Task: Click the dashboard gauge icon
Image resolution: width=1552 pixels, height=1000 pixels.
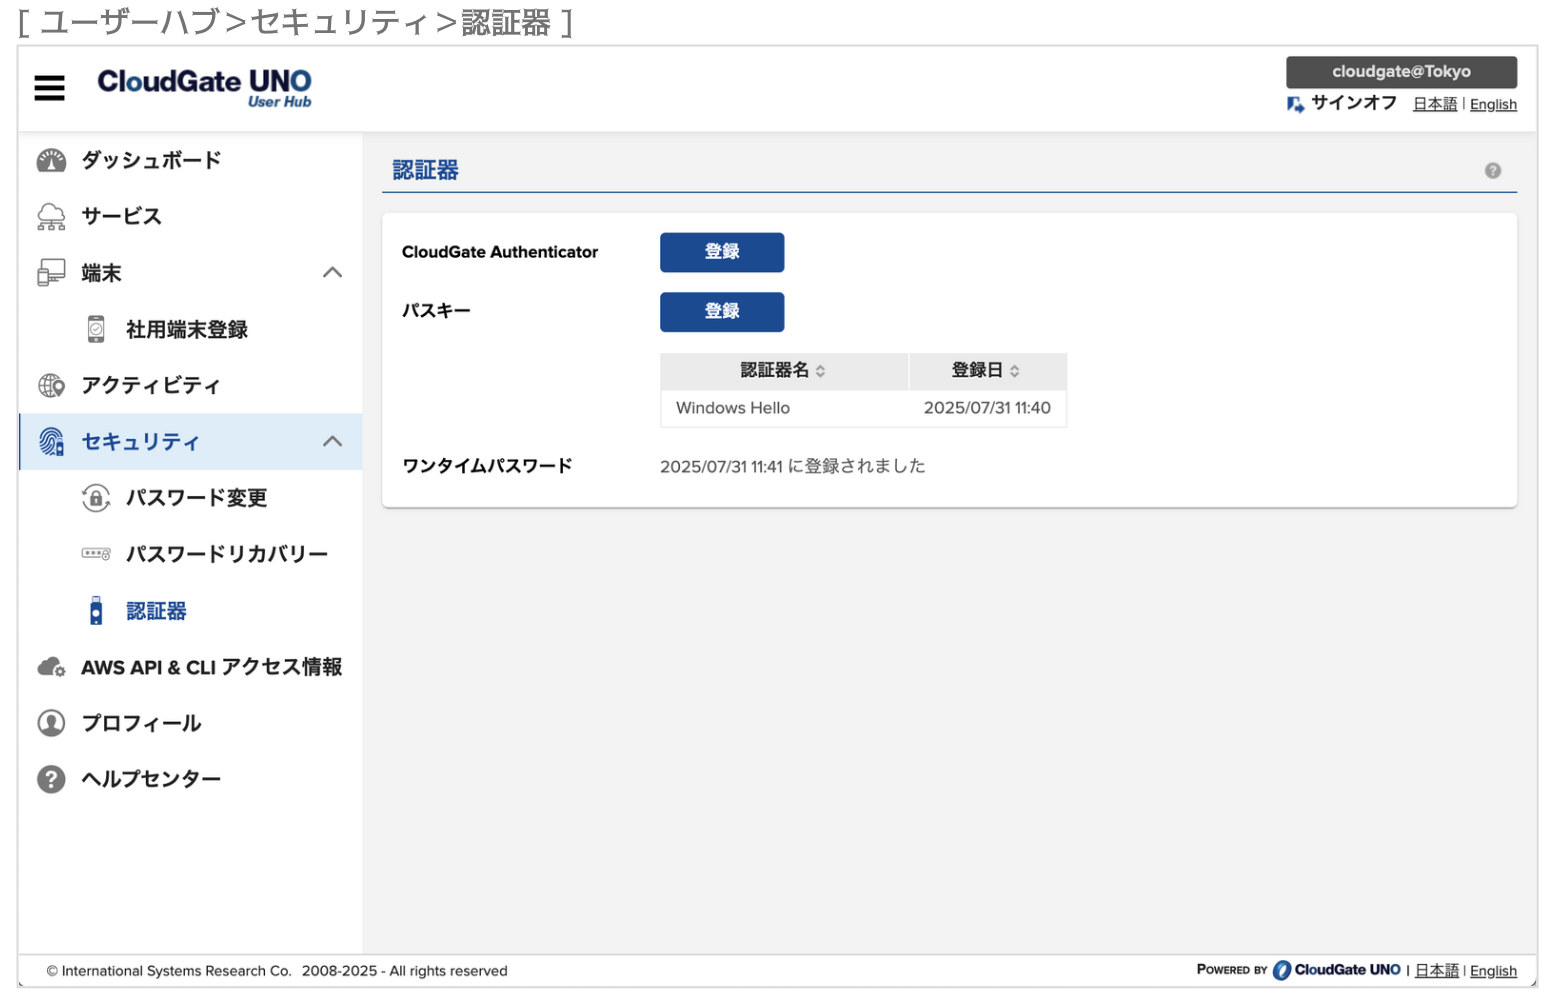Action: click(51, 160)
